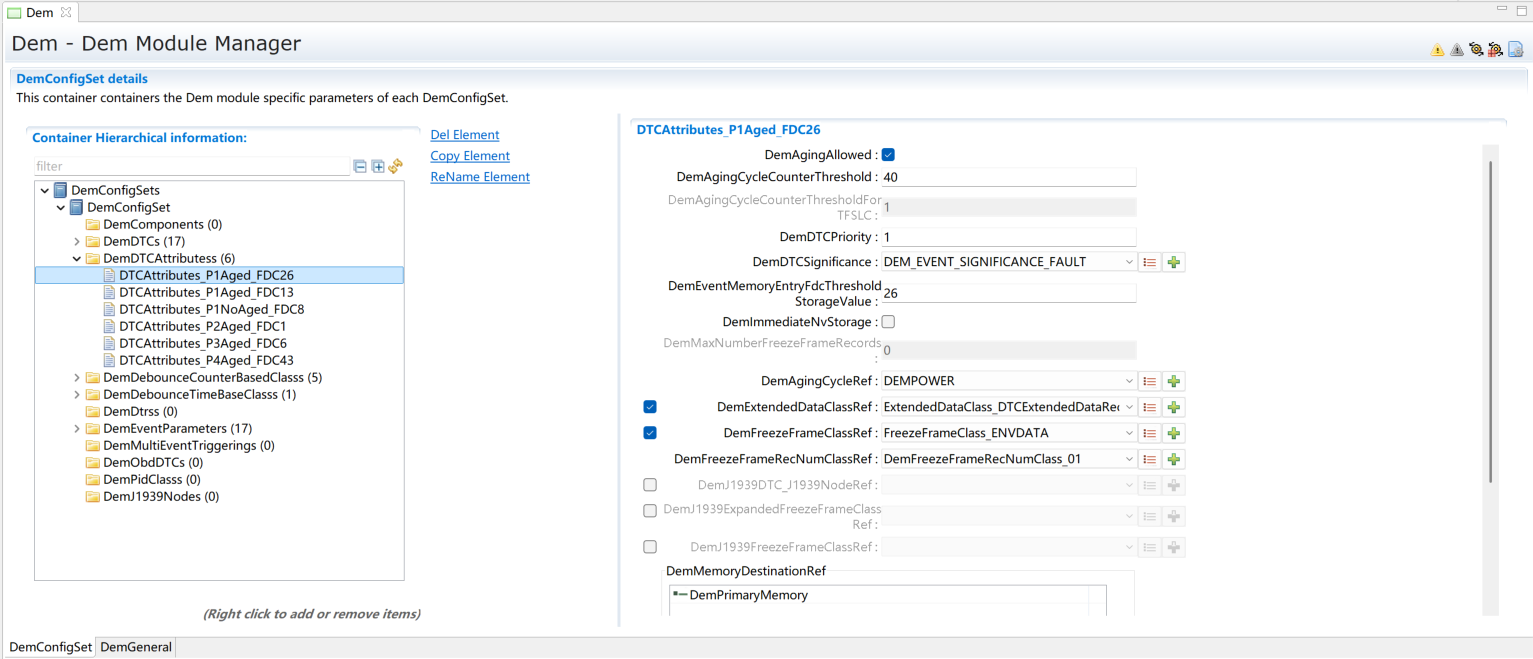Uncheck the DemAgingAllowed checkbox

click(888, 155)
